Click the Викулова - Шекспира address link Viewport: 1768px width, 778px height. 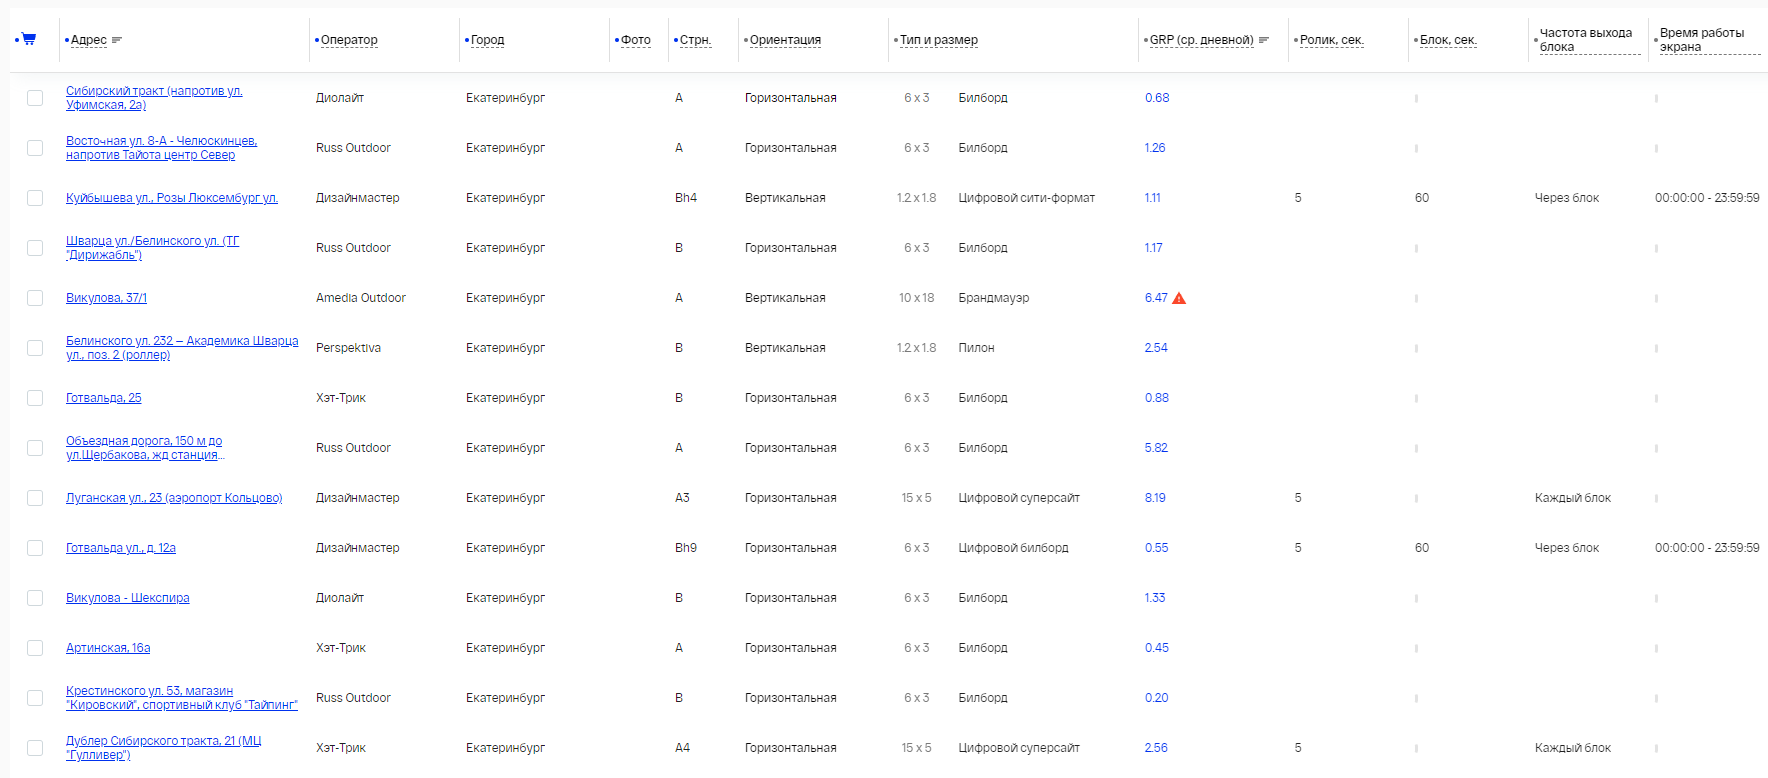128,598
